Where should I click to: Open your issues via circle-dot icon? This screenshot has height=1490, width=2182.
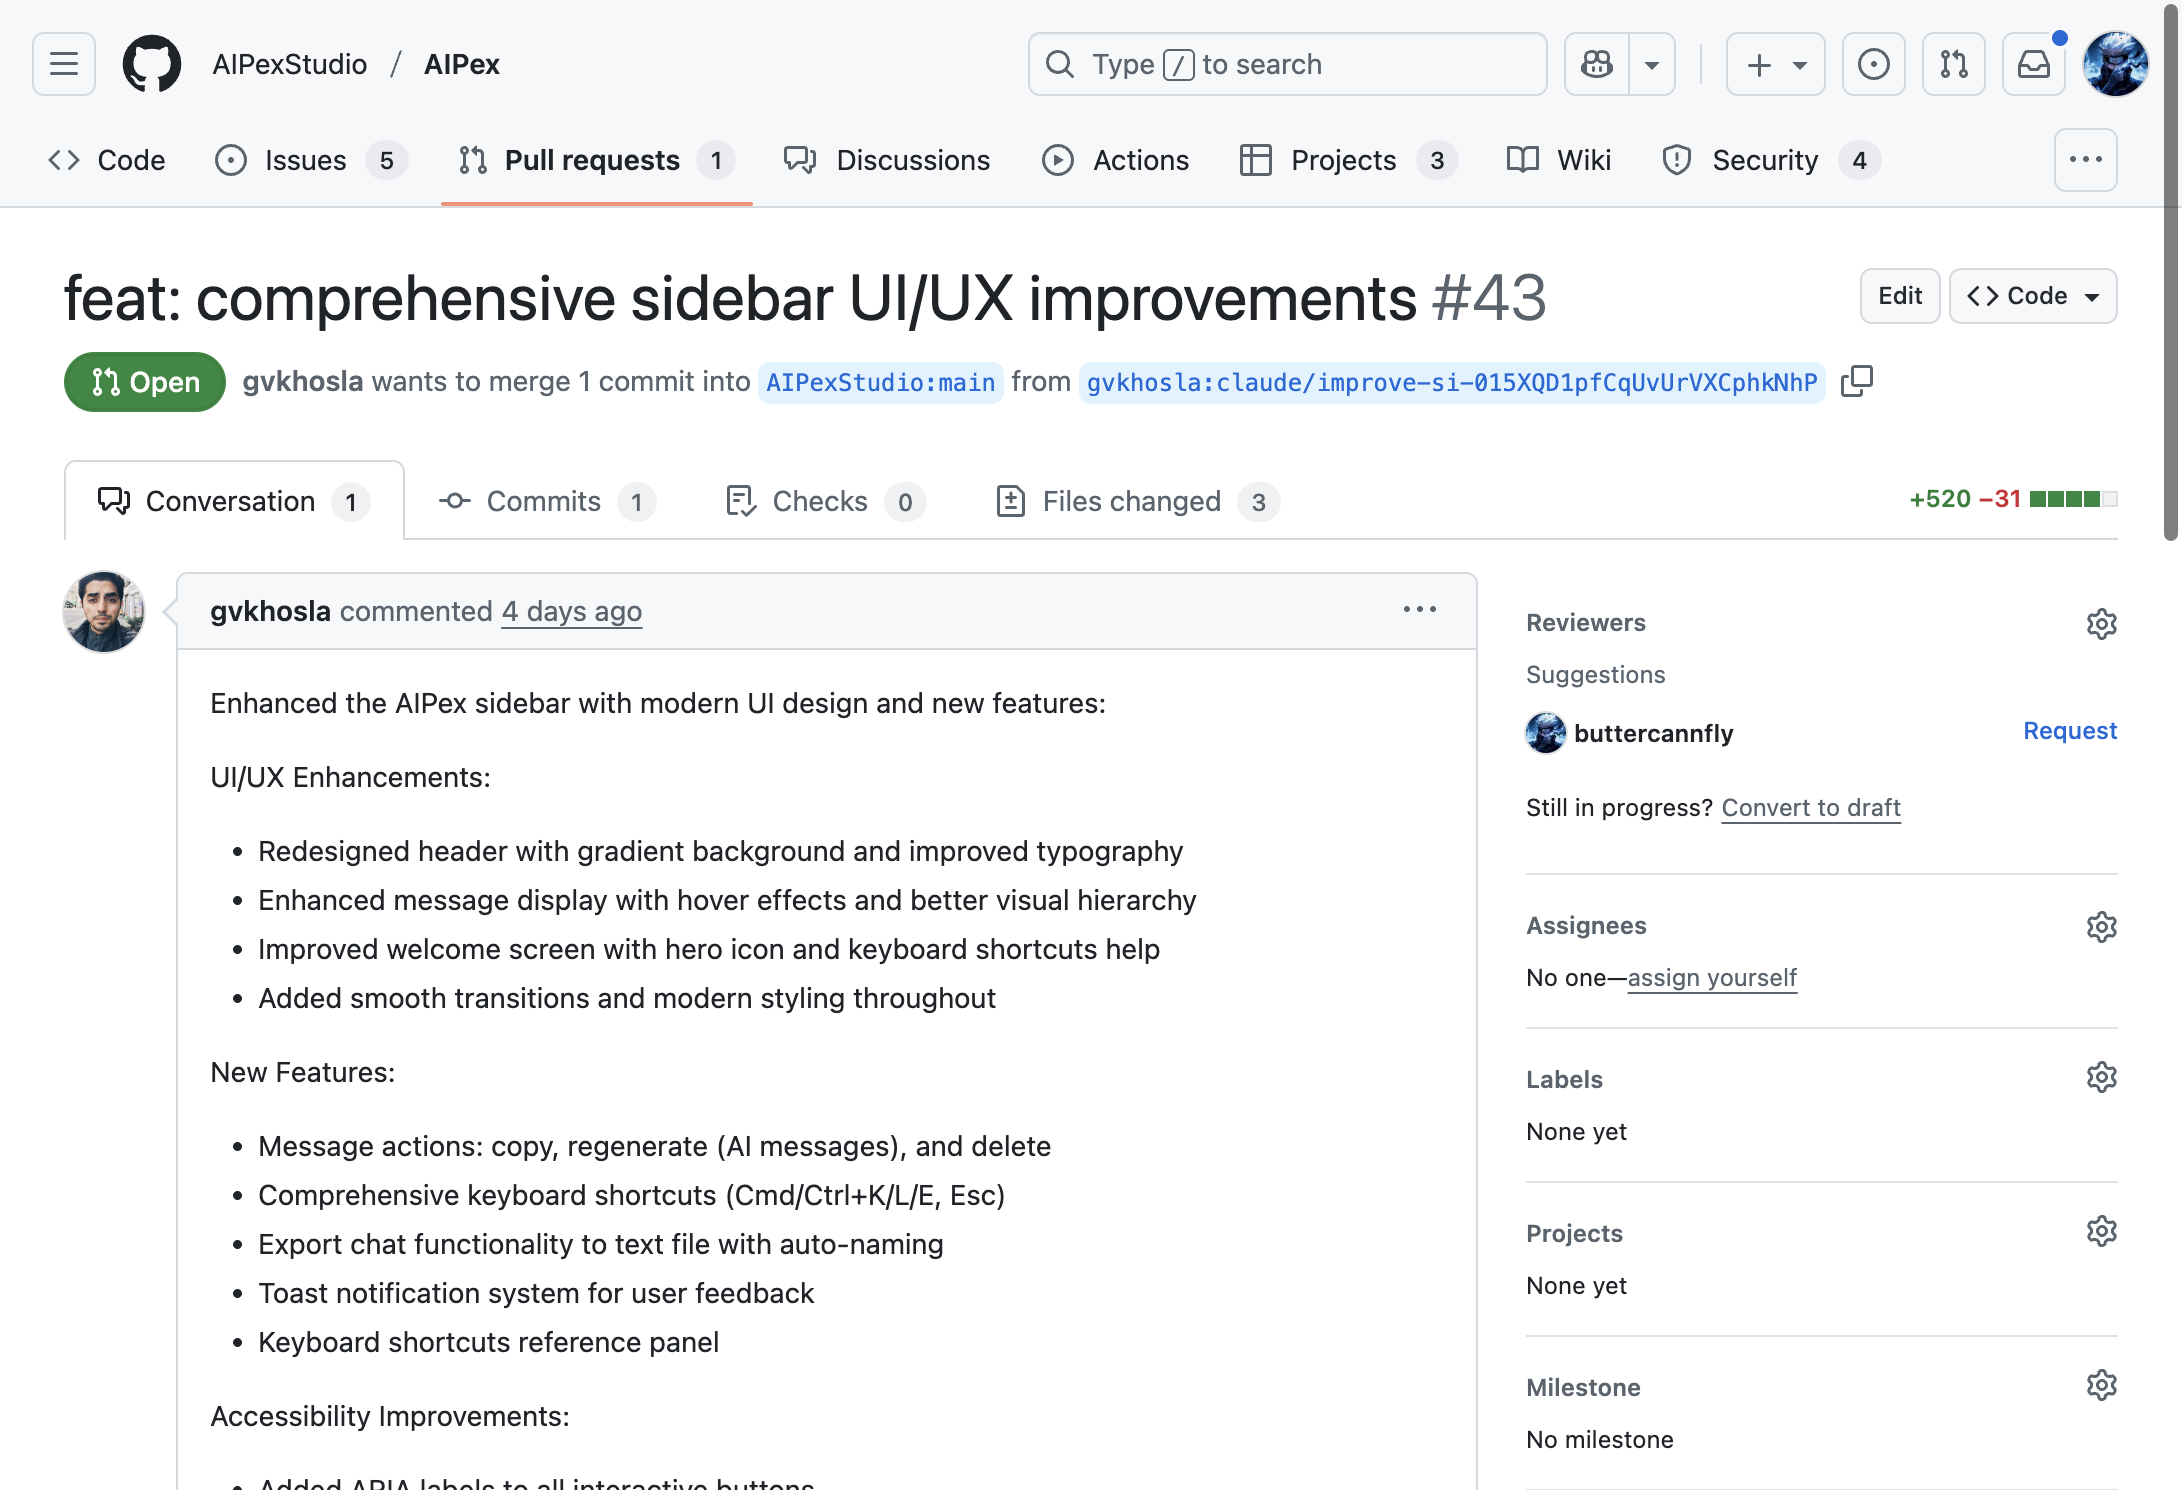(x=1873, y=64)
